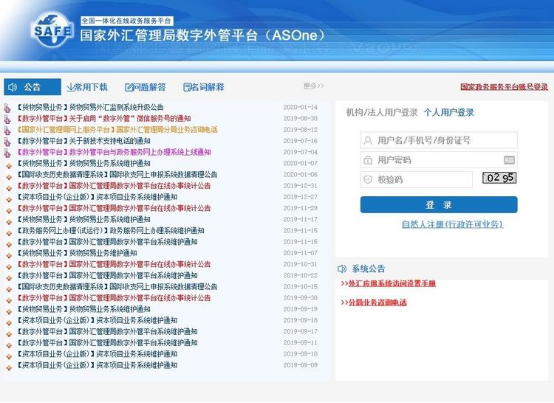The height and width of the screenshot is (403, 554).
Task: Click diamond bullet of 2019-09-17 notice
Action: 9,334
